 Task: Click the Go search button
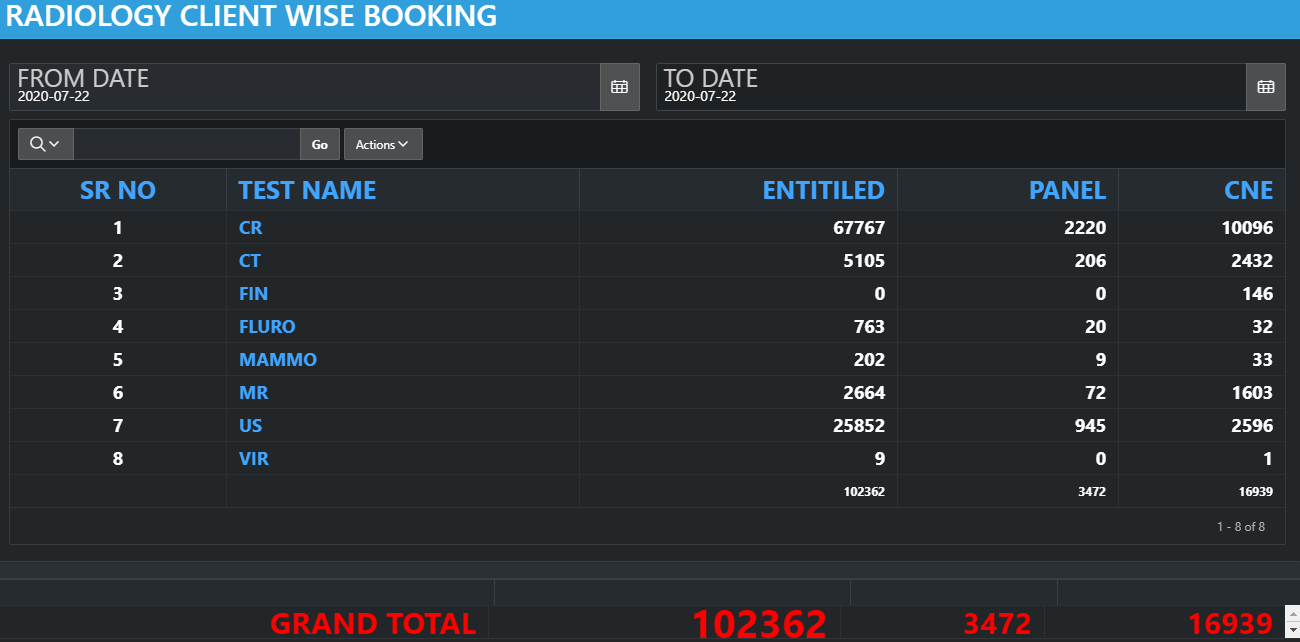click(x=320, y=144)
